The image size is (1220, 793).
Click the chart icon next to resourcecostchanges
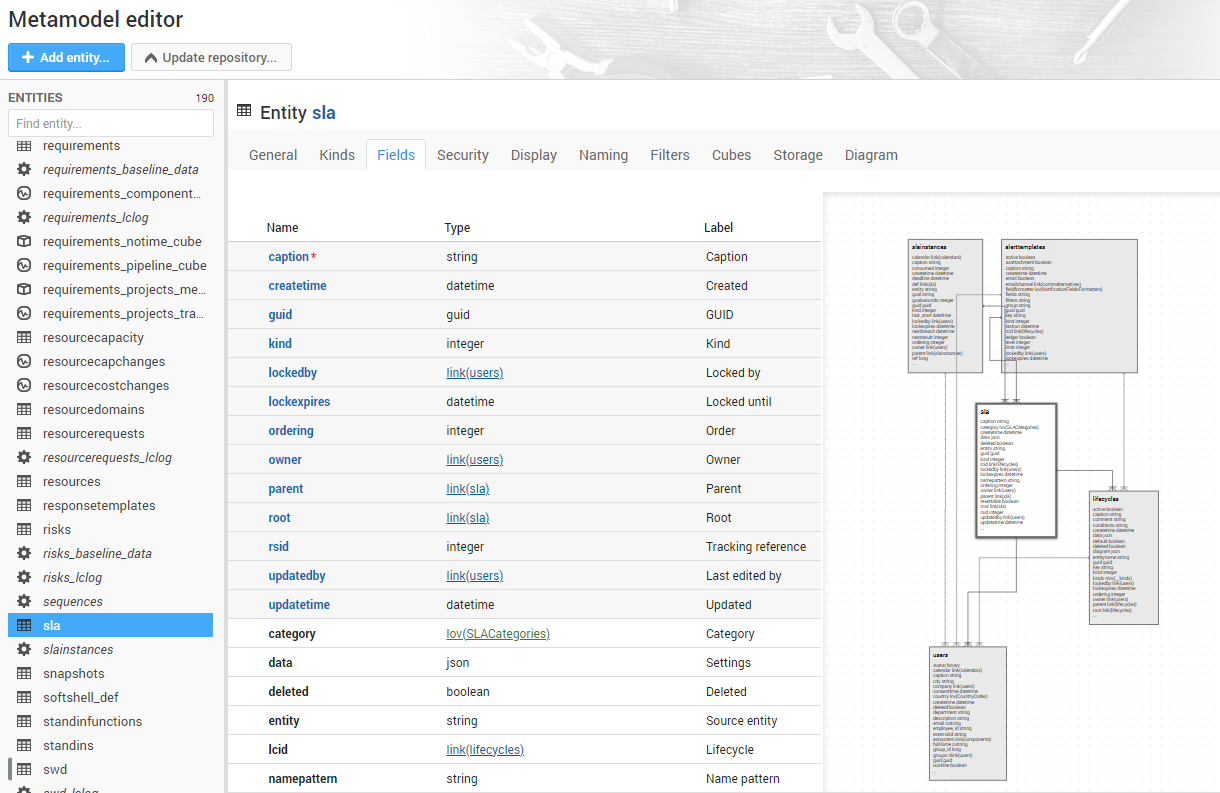[24, 386]
